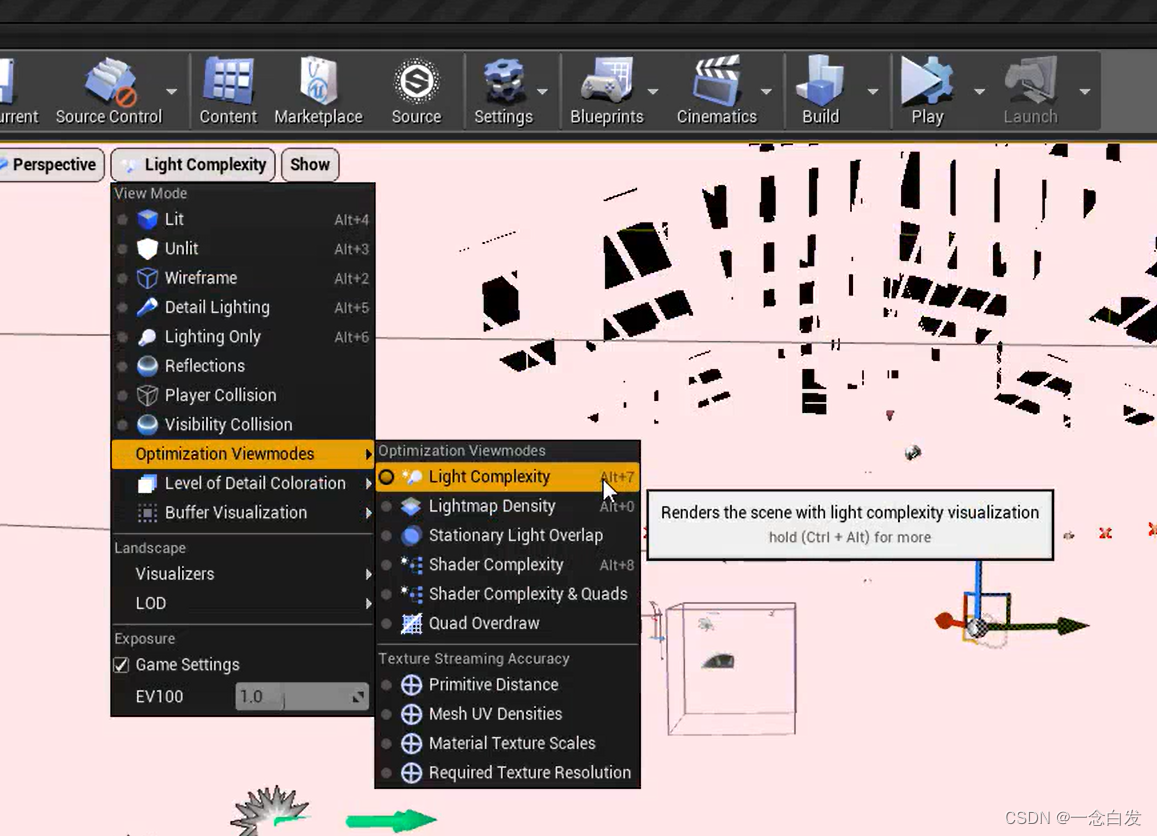1157x836 pixels.
Task: Choose Stationary Light Overlap menu entry
Action: pos(508,536)
